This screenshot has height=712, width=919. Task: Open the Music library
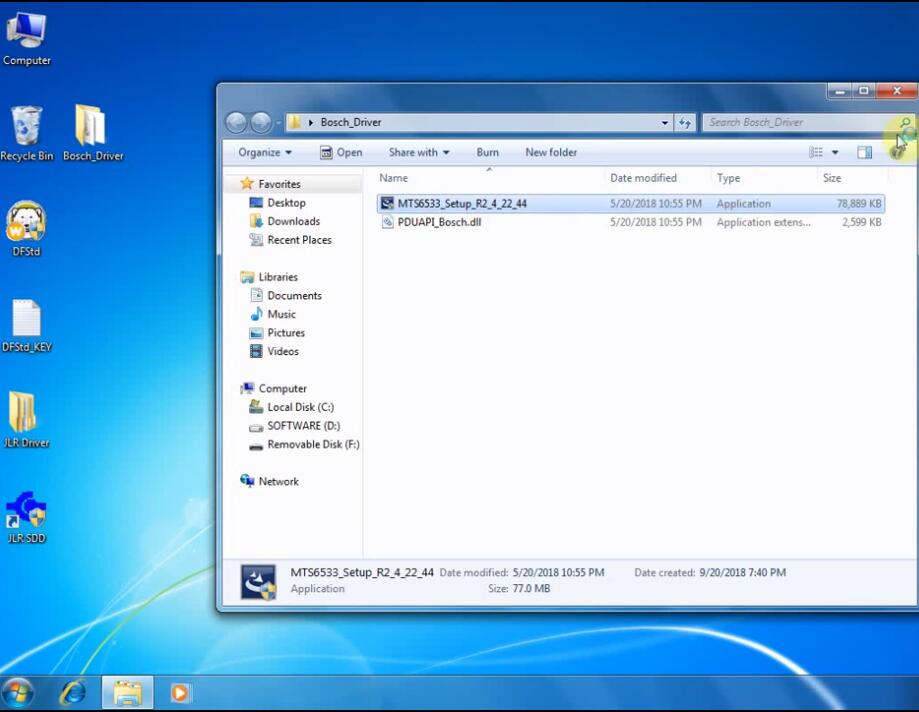273,314
